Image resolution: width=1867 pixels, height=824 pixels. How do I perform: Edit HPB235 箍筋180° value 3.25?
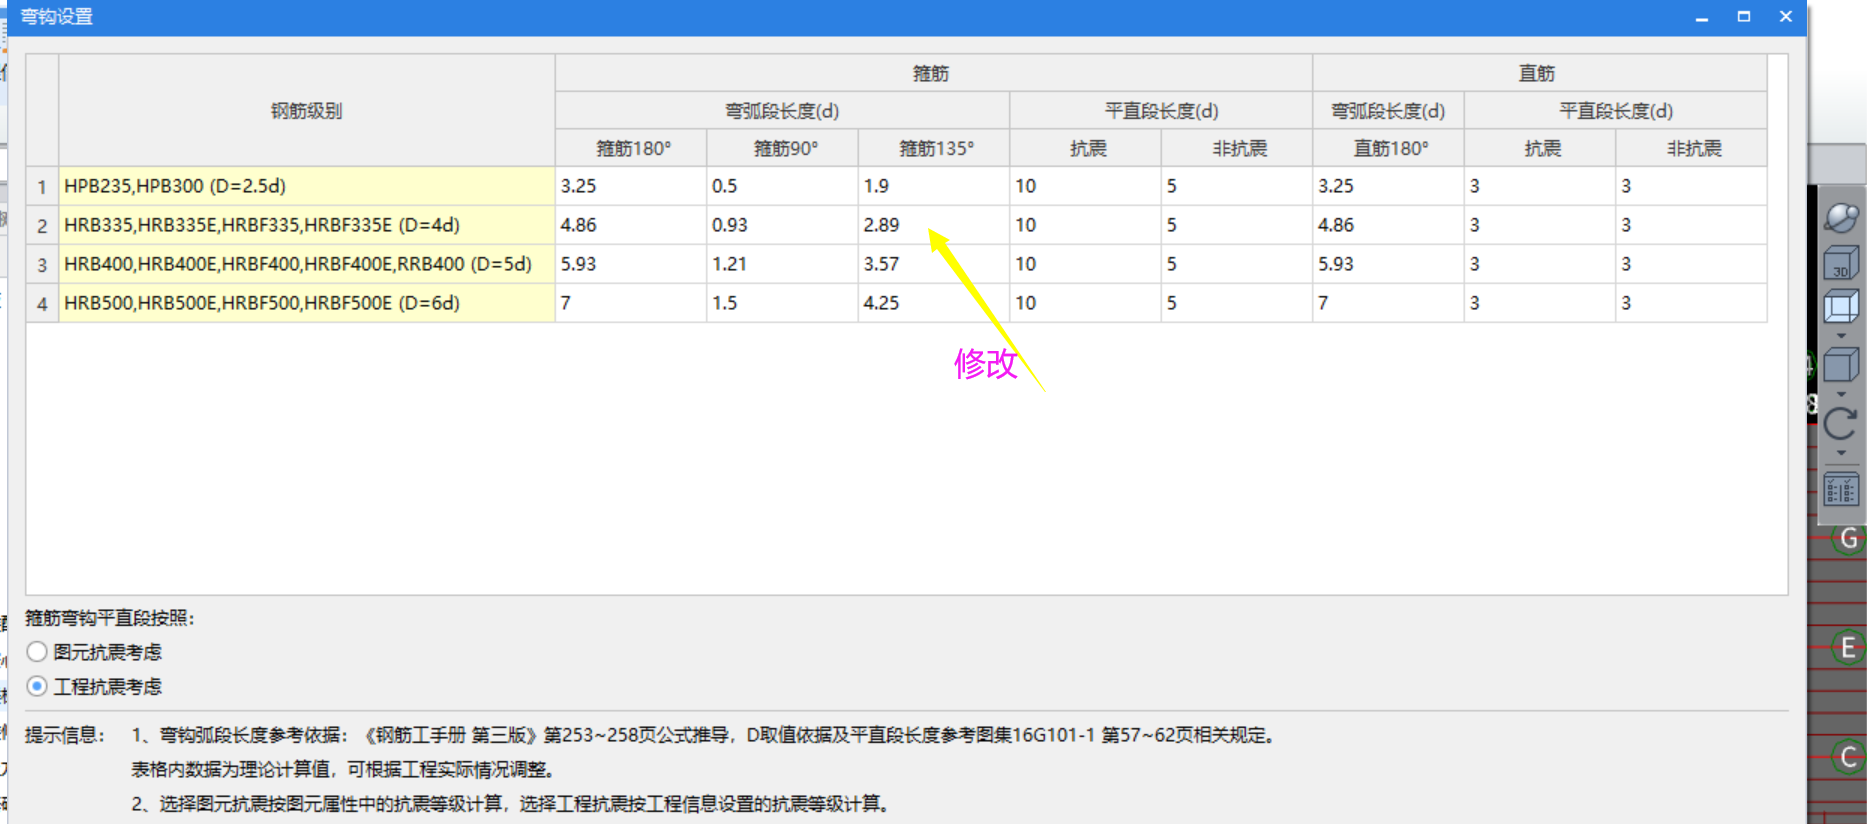point(631,186)
